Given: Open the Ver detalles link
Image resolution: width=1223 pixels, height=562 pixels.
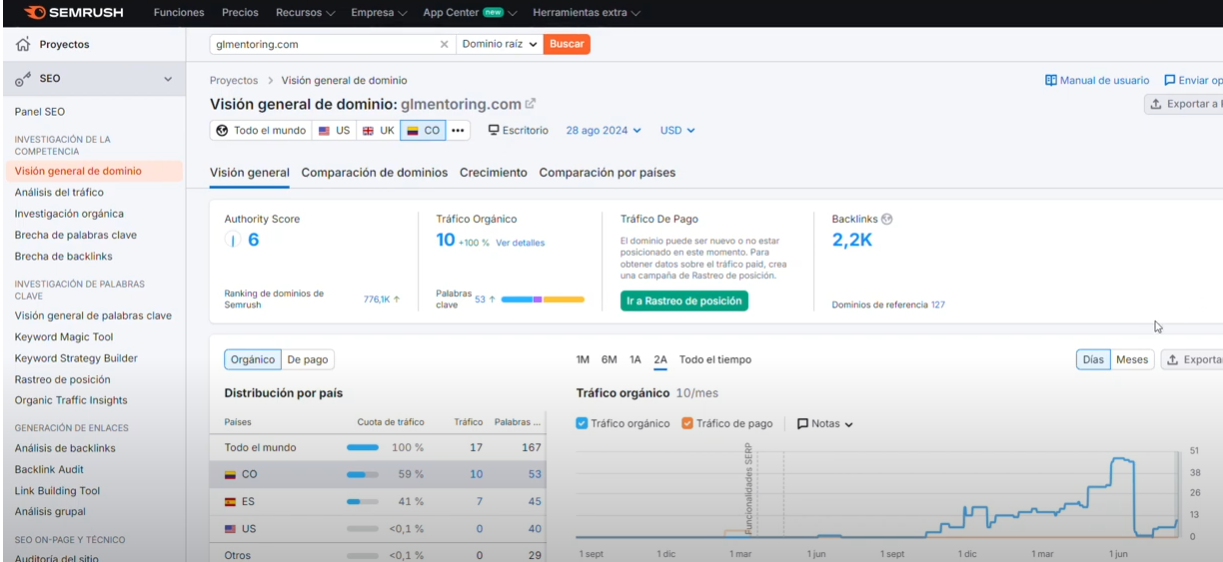Looking at the screenshot, I should [x=520, y=243].
